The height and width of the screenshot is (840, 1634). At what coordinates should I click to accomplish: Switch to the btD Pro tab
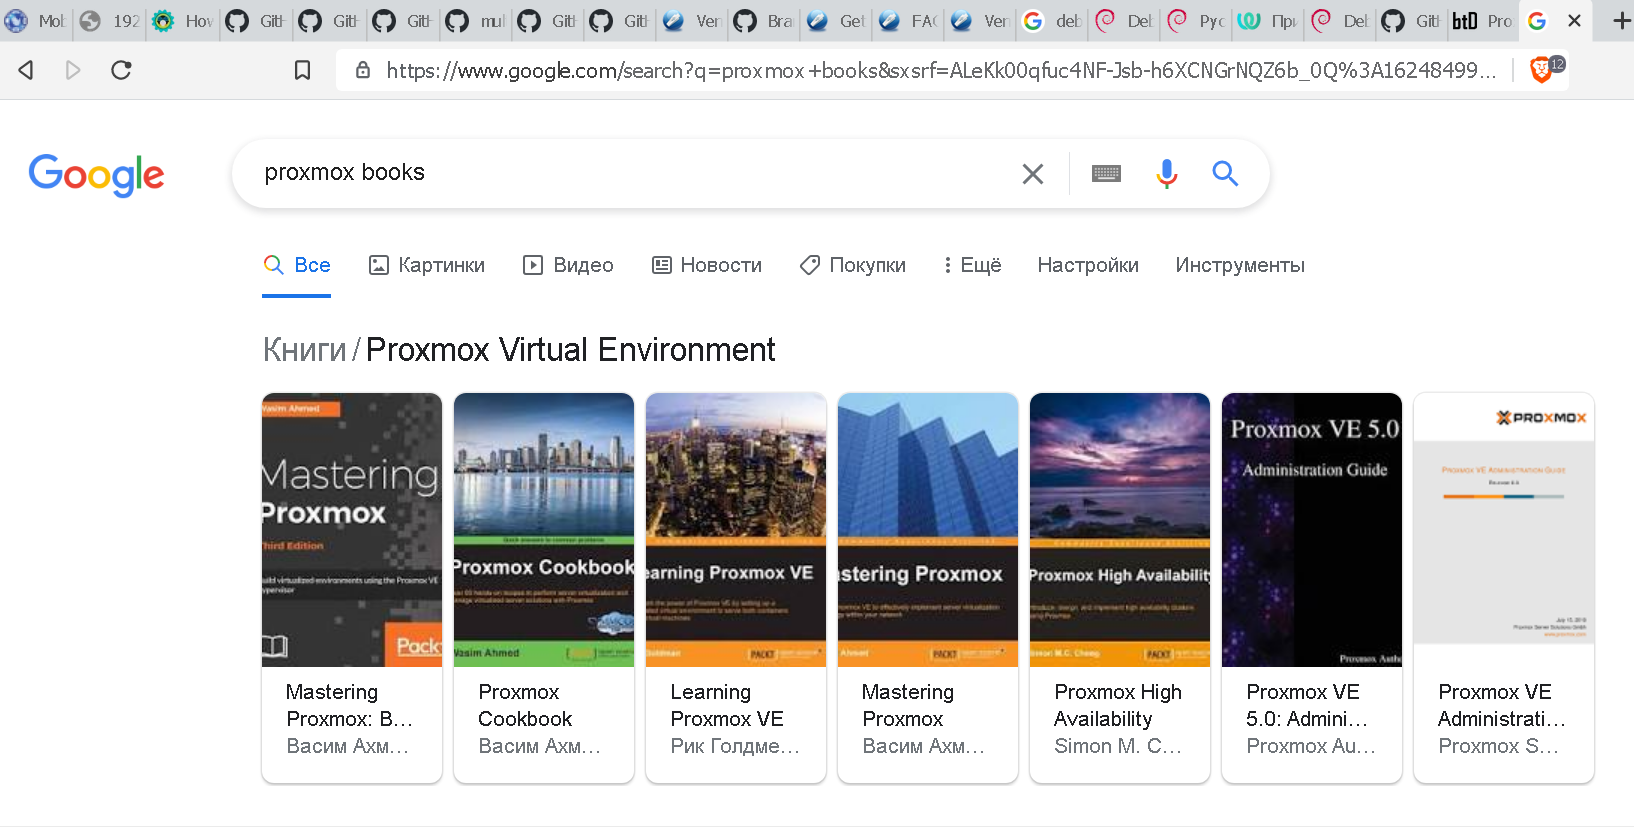1482,20
